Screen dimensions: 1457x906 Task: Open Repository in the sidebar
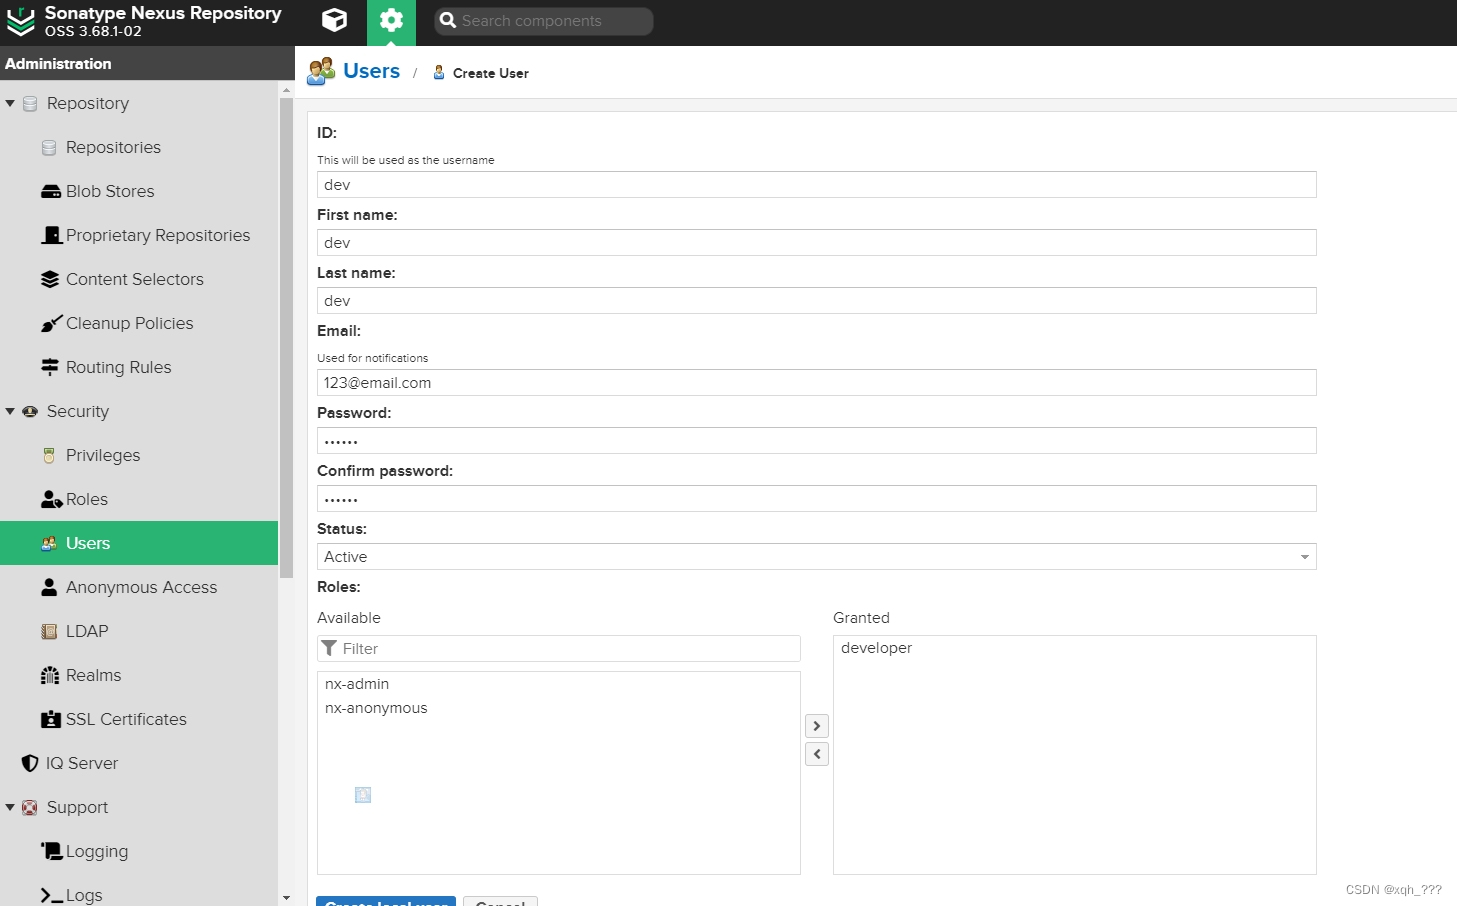click(88, 103)
